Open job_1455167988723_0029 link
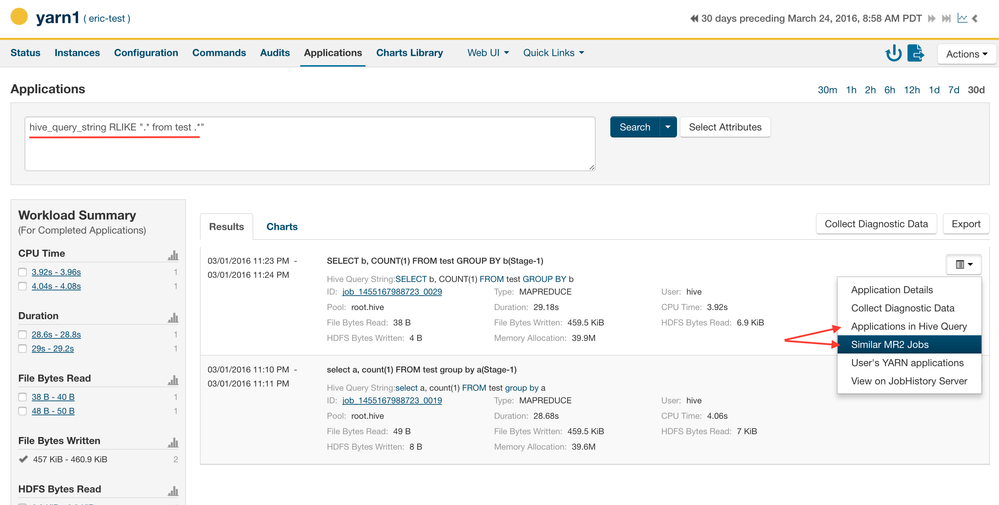 click(392, 292)
